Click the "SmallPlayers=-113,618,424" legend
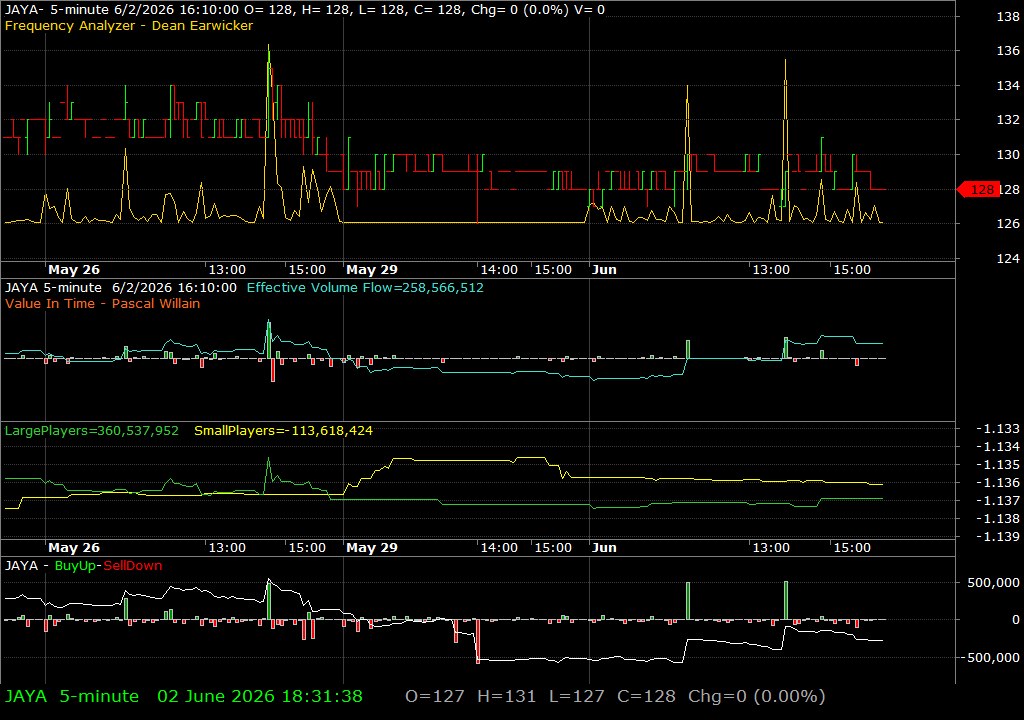1024x720 pixels. [x=283, y=431]
